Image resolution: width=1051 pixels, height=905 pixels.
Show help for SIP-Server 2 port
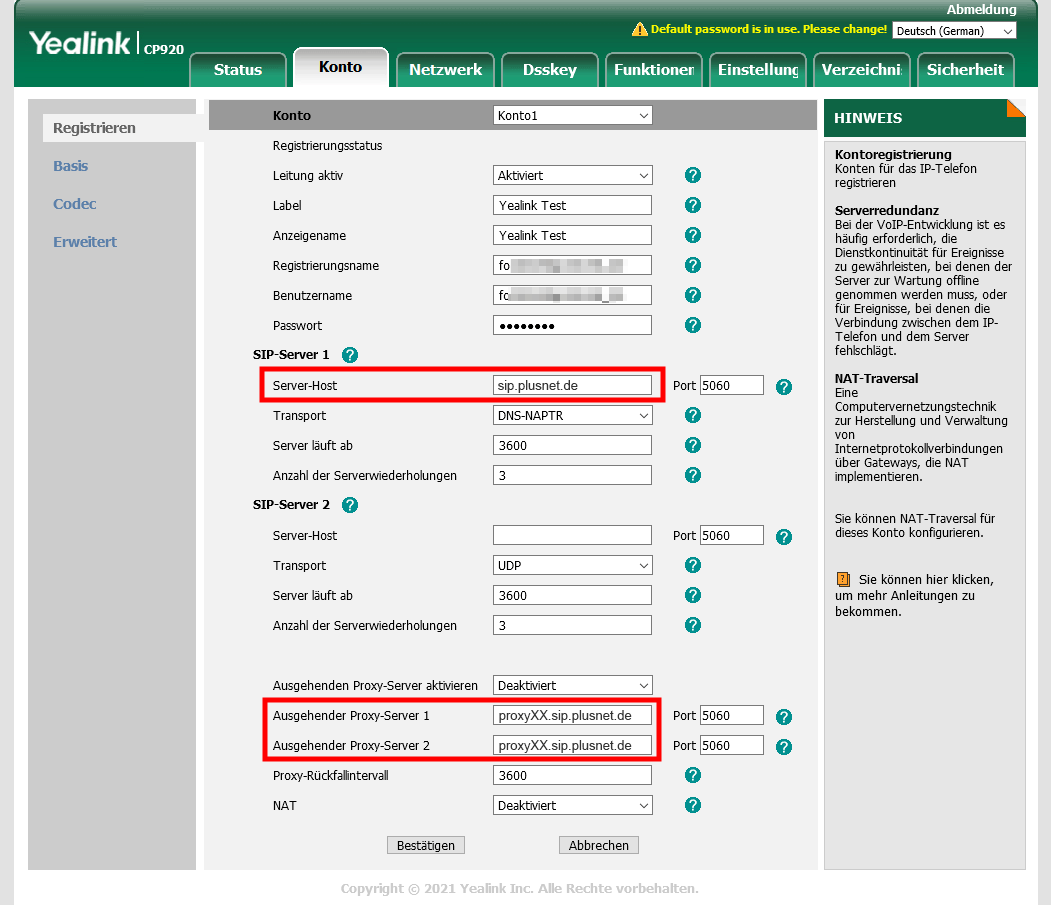pos(784,537)
